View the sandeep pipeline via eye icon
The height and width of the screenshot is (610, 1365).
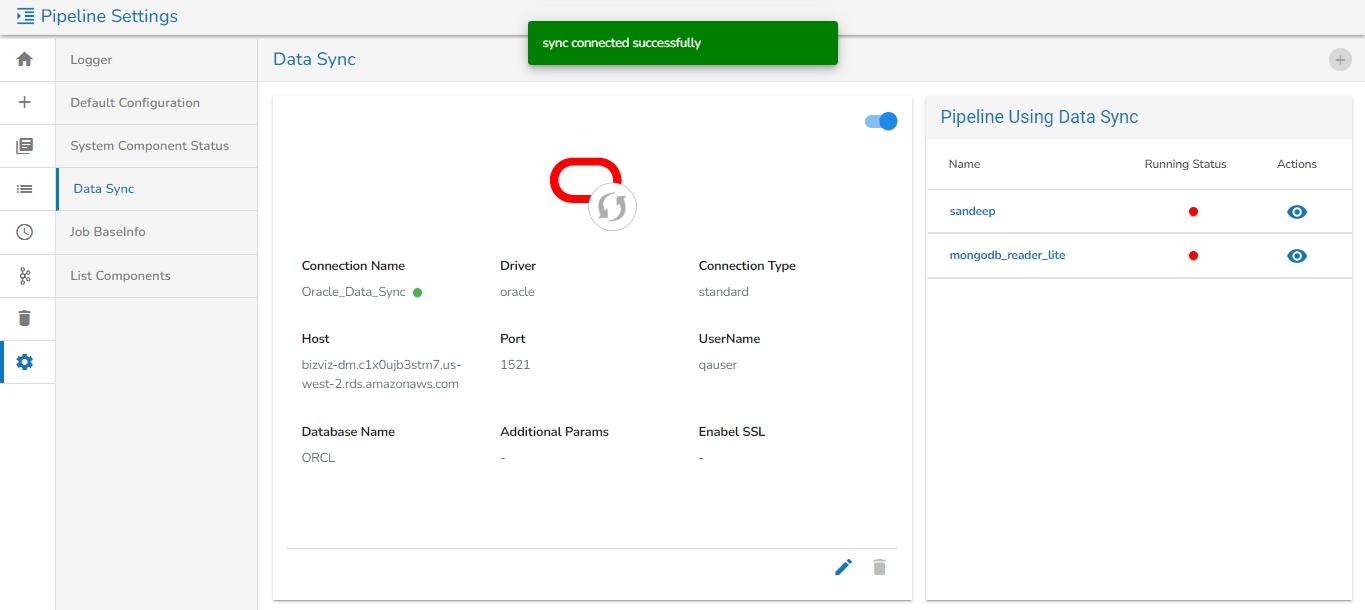pos(1297,212)
